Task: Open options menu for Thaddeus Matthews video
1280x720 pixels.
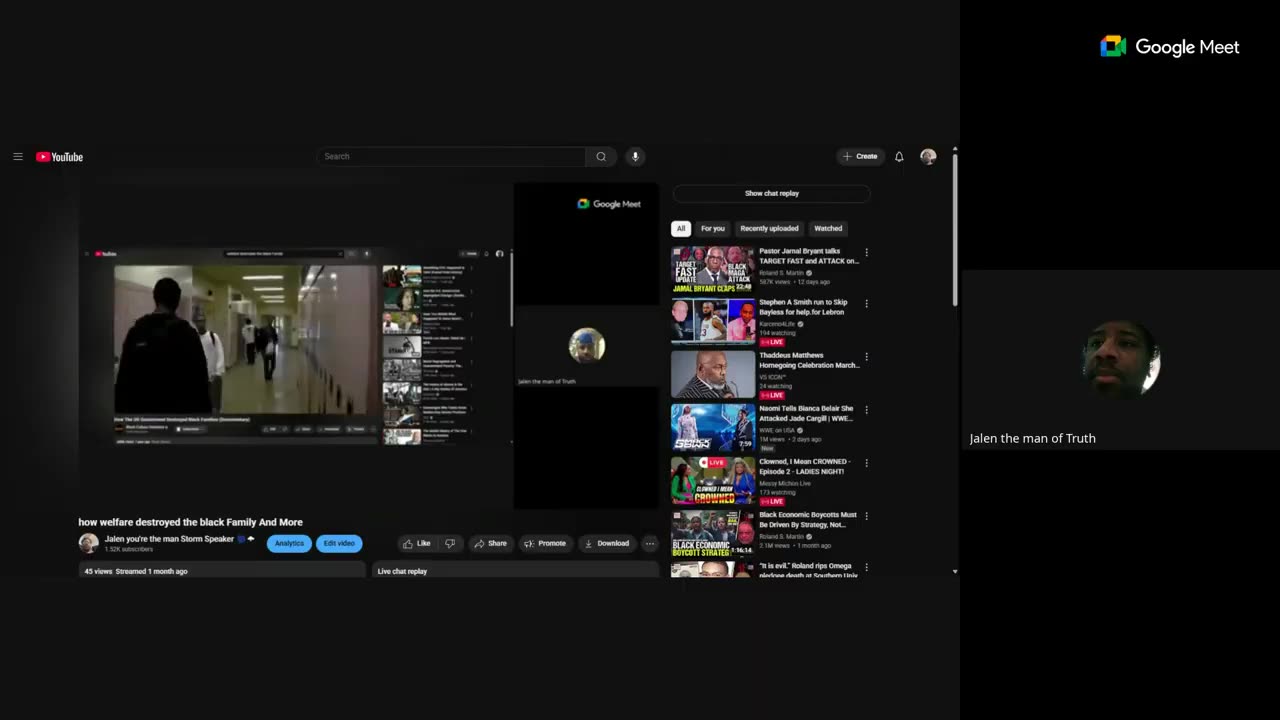Action: (866, 357)
